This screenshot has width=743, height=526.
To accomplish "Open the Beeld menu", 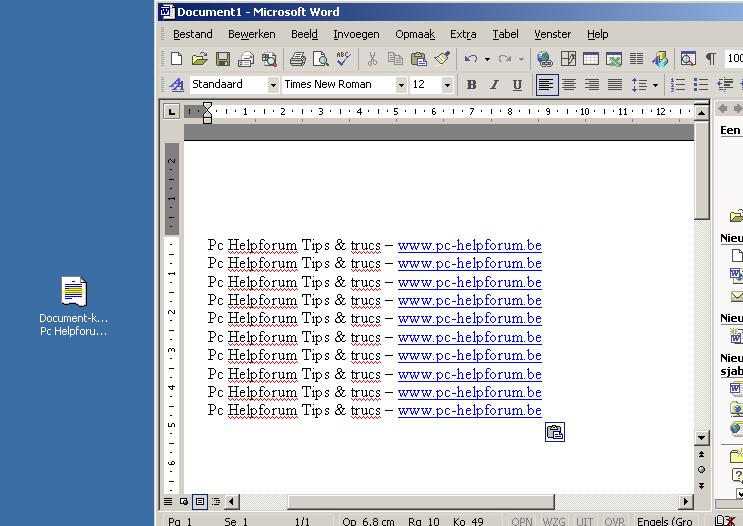I will 304,34.
